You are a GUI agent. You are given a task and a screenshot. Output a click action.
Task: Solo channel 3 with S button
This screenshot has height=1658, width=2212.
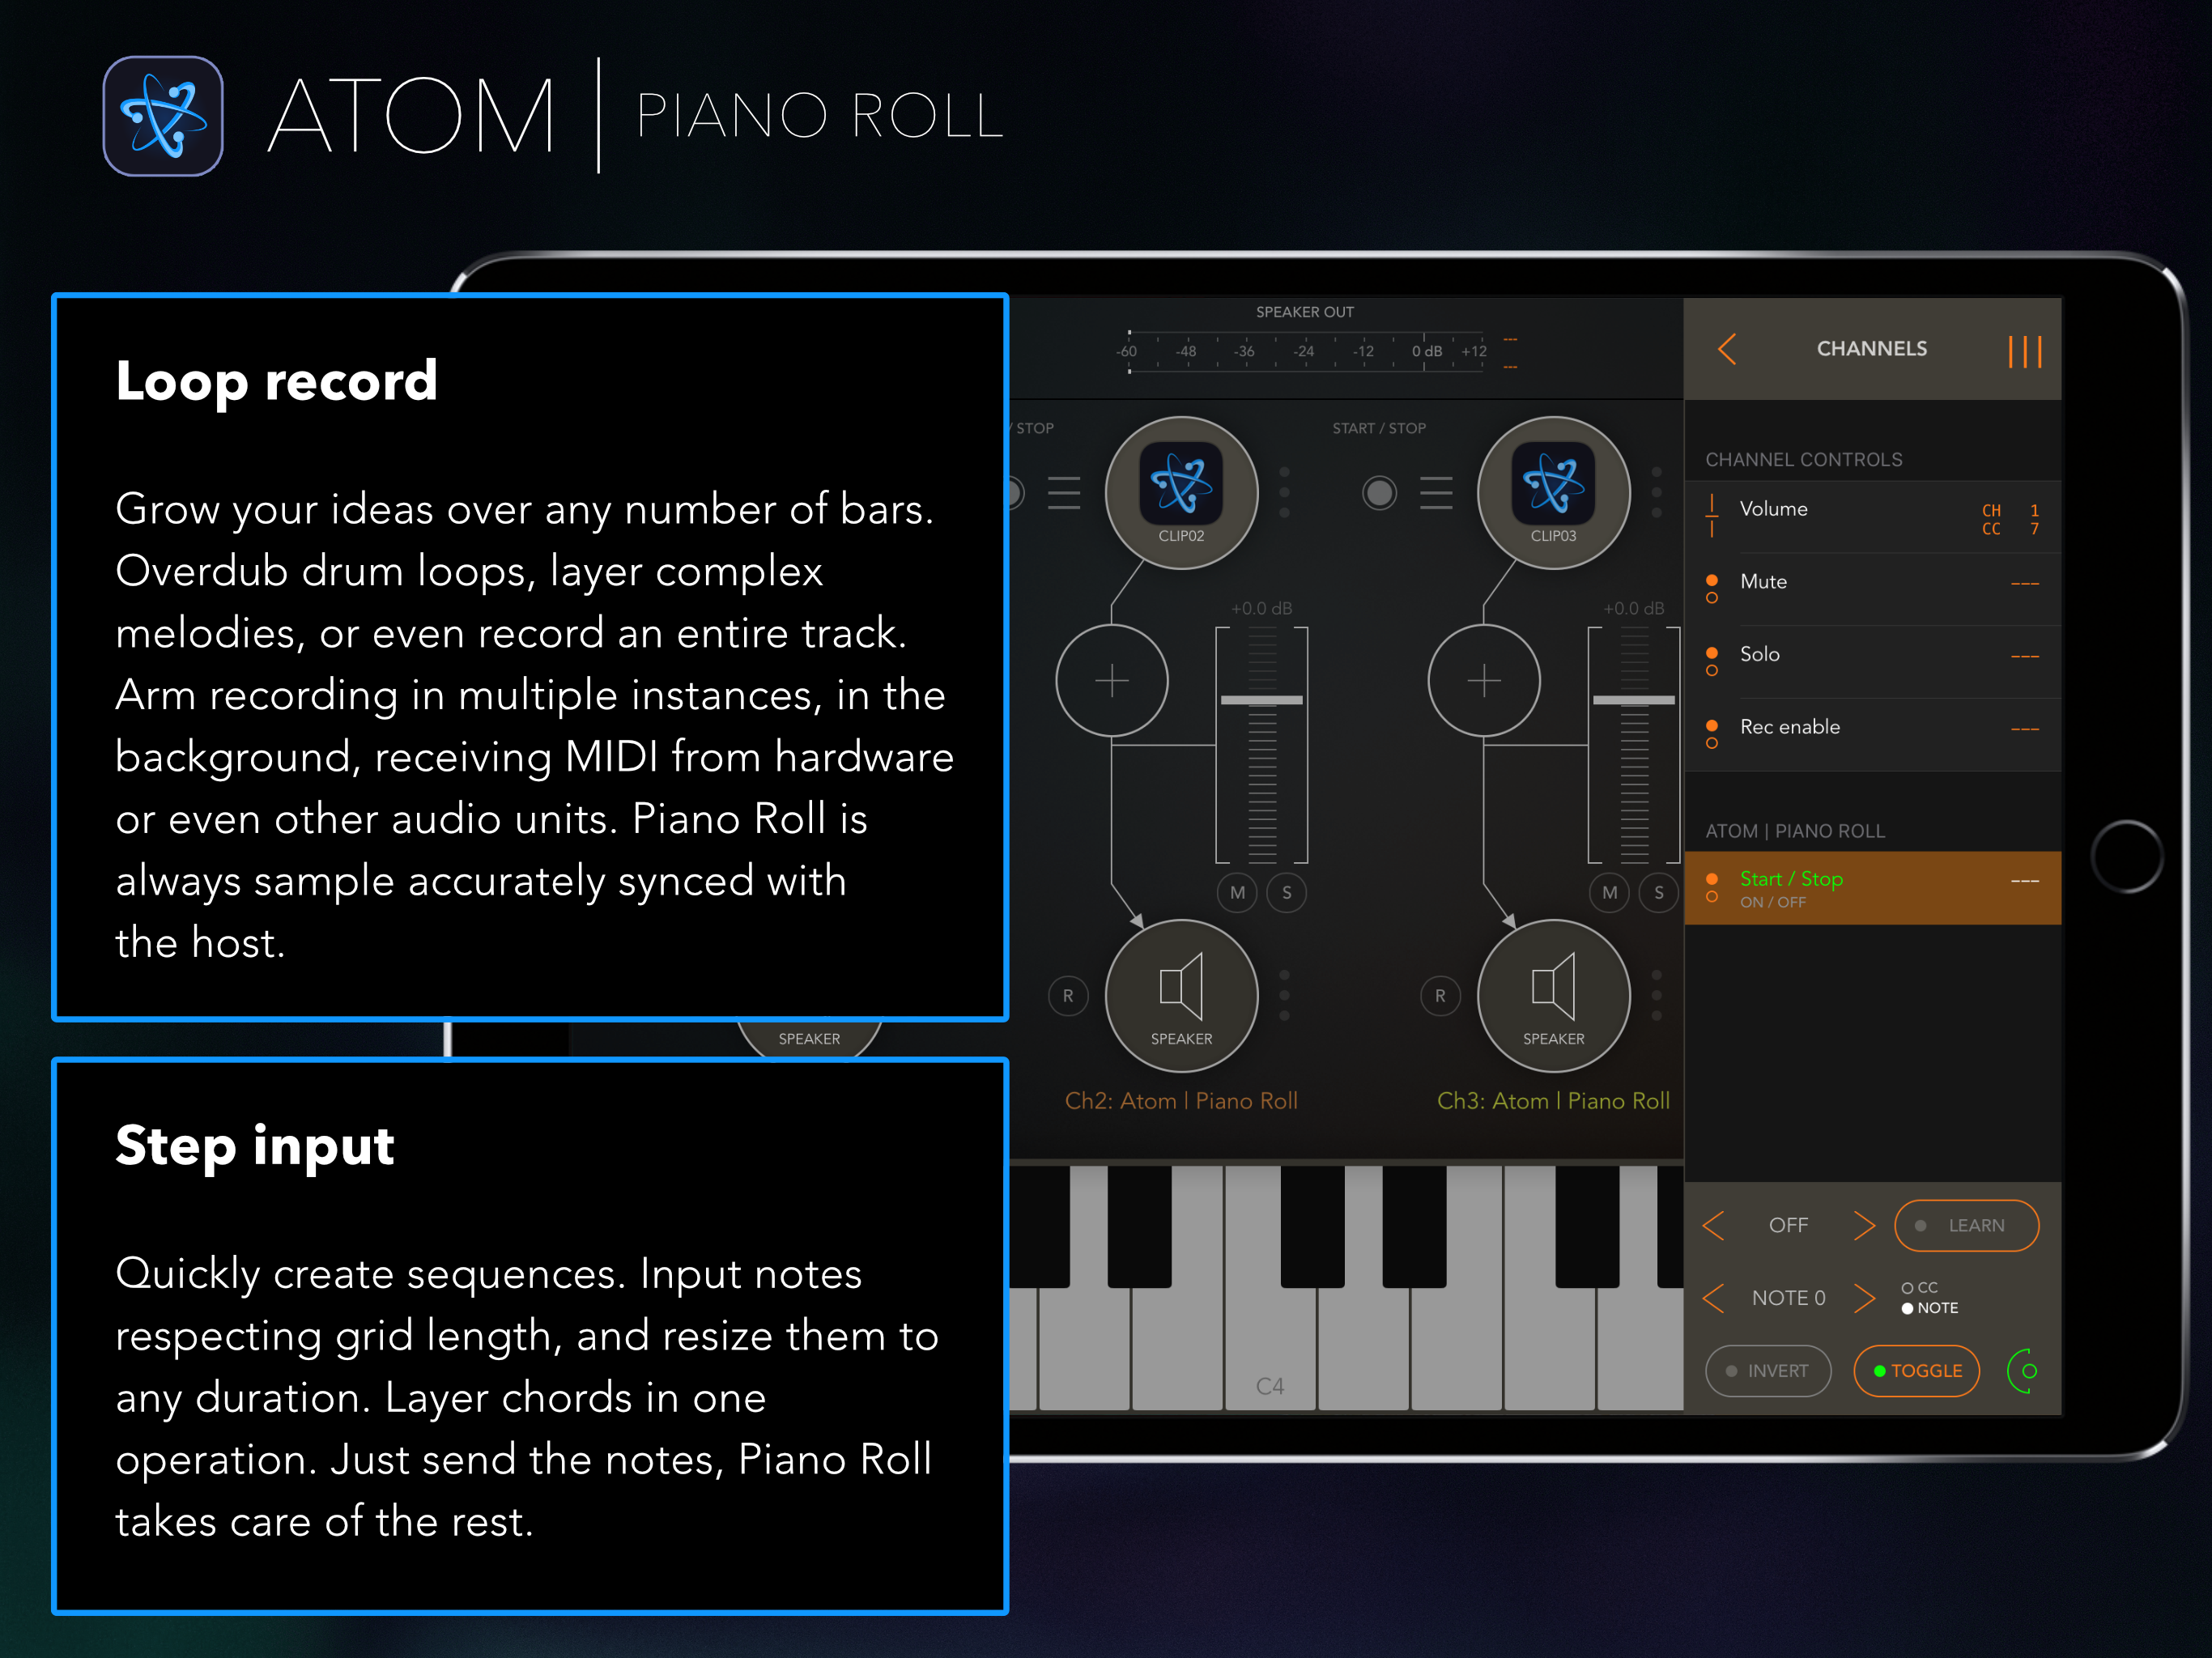[1659, 892]
